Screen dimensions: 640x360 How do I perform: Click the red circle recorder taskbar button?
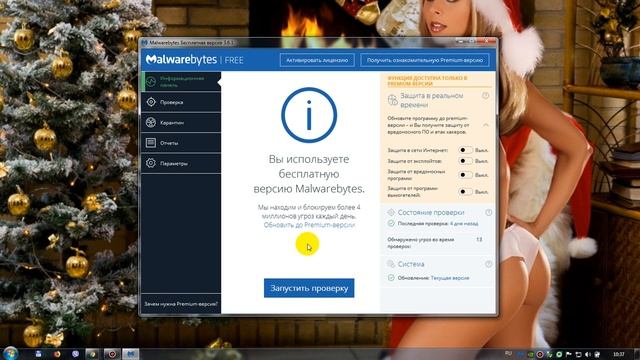click(x=112, y=354)
